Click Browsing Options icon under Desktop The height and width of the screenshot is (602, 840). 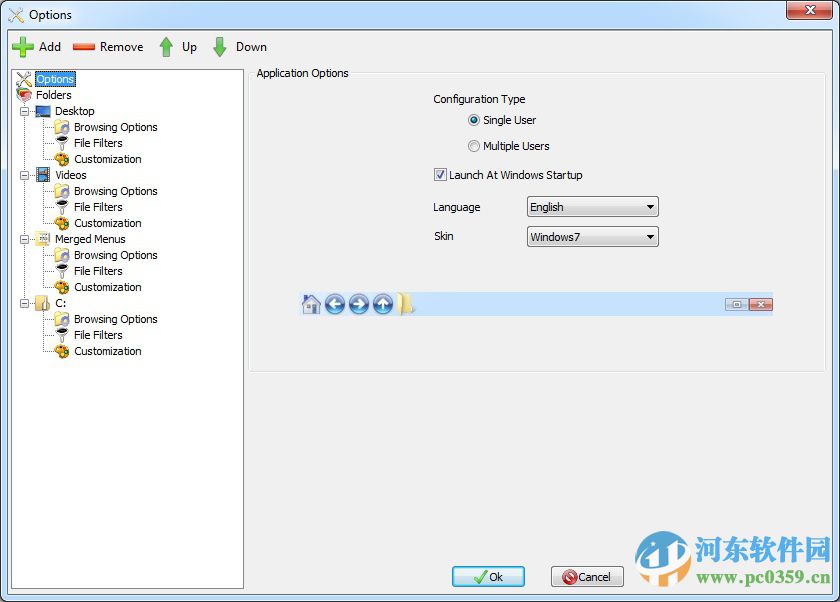(62, 127)
